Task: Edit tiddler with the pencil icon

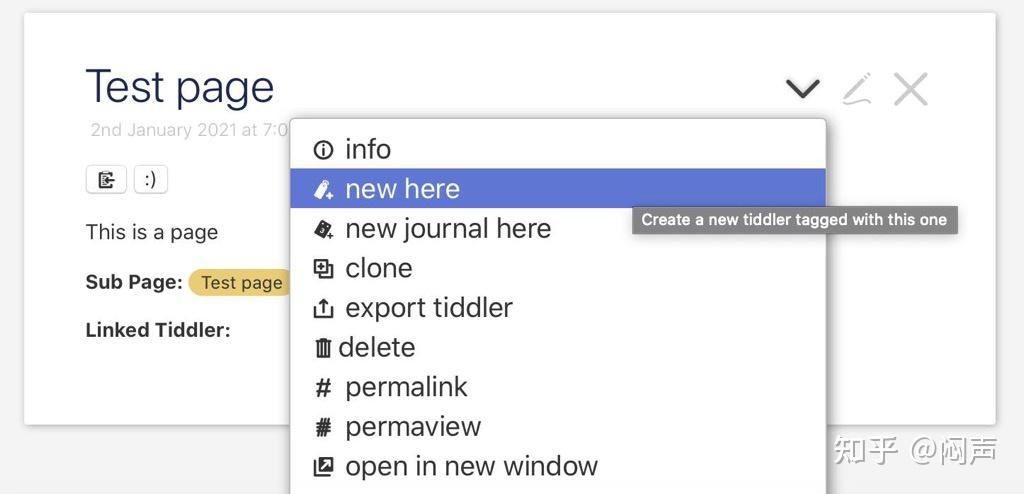Action: click(856, 89)
